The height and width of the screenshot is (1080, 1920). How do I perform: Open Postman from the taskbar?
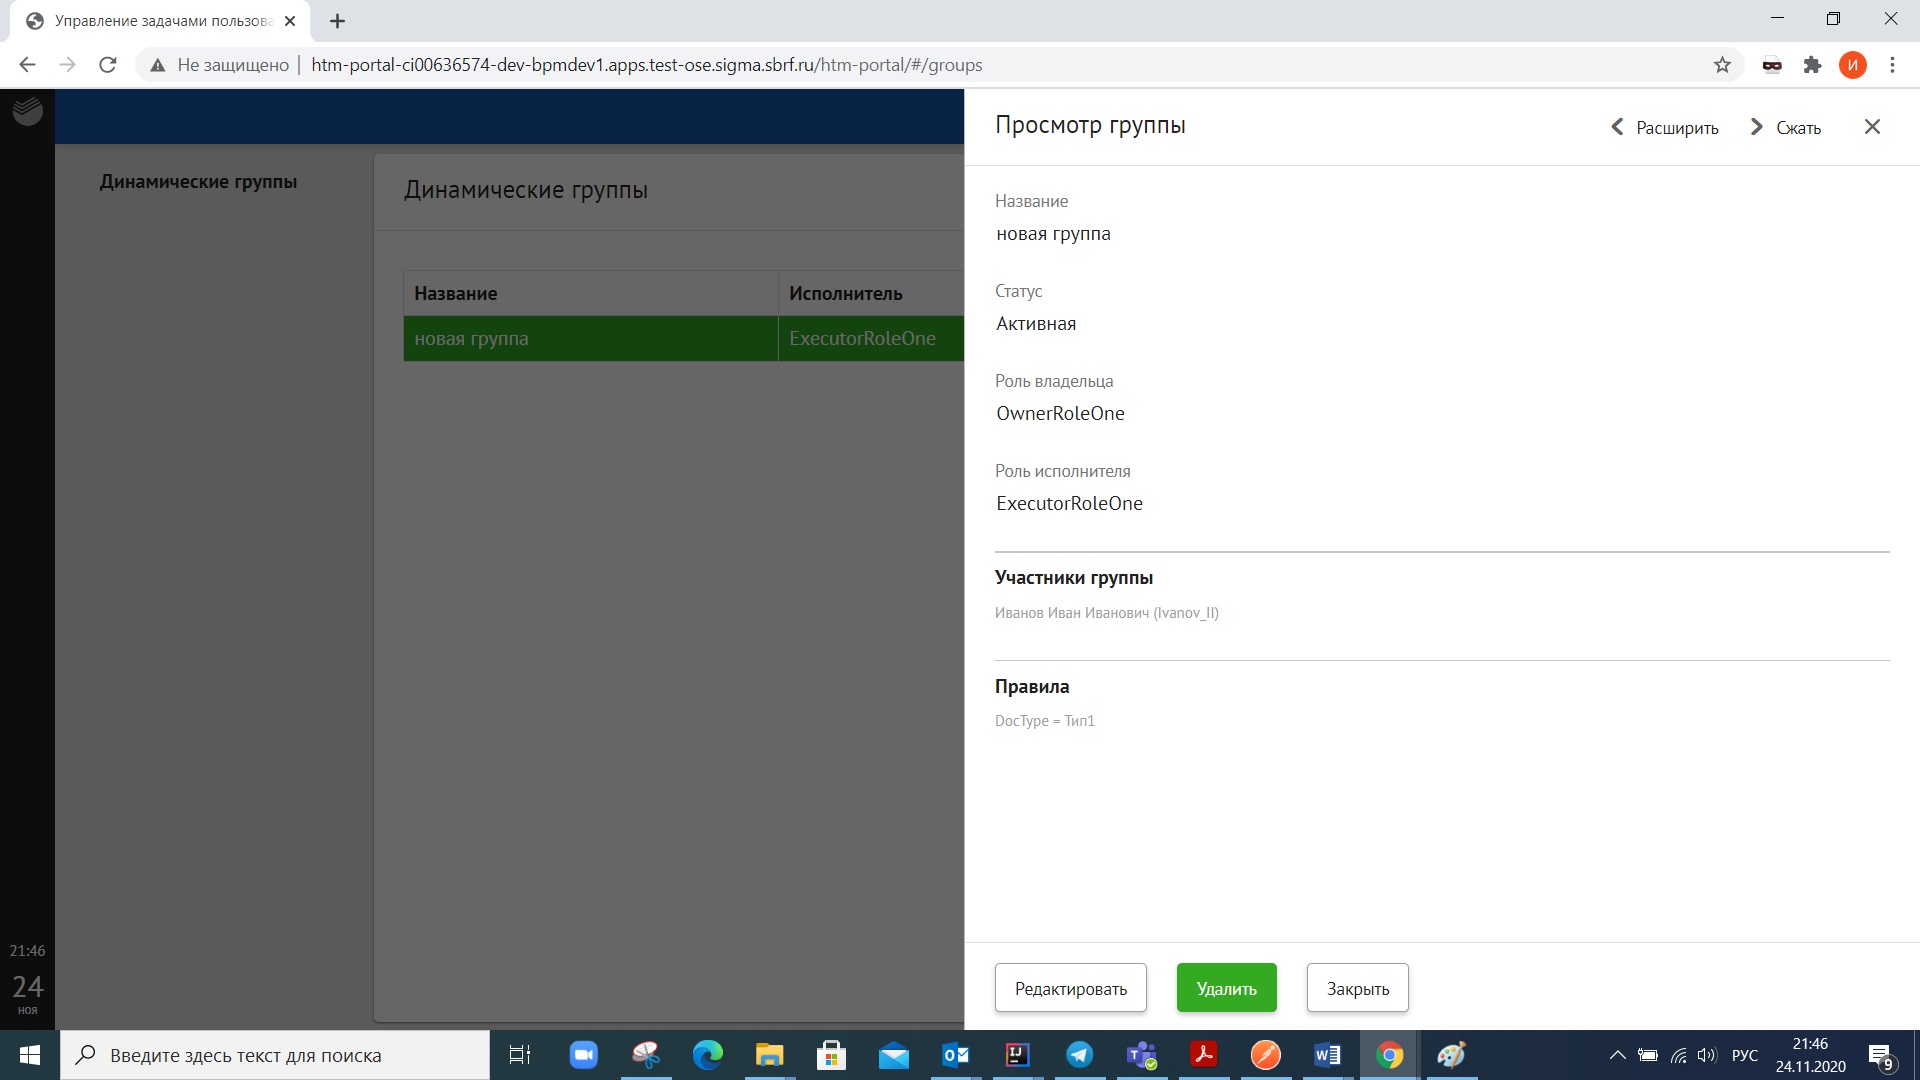click(x=1265, y=1055)
